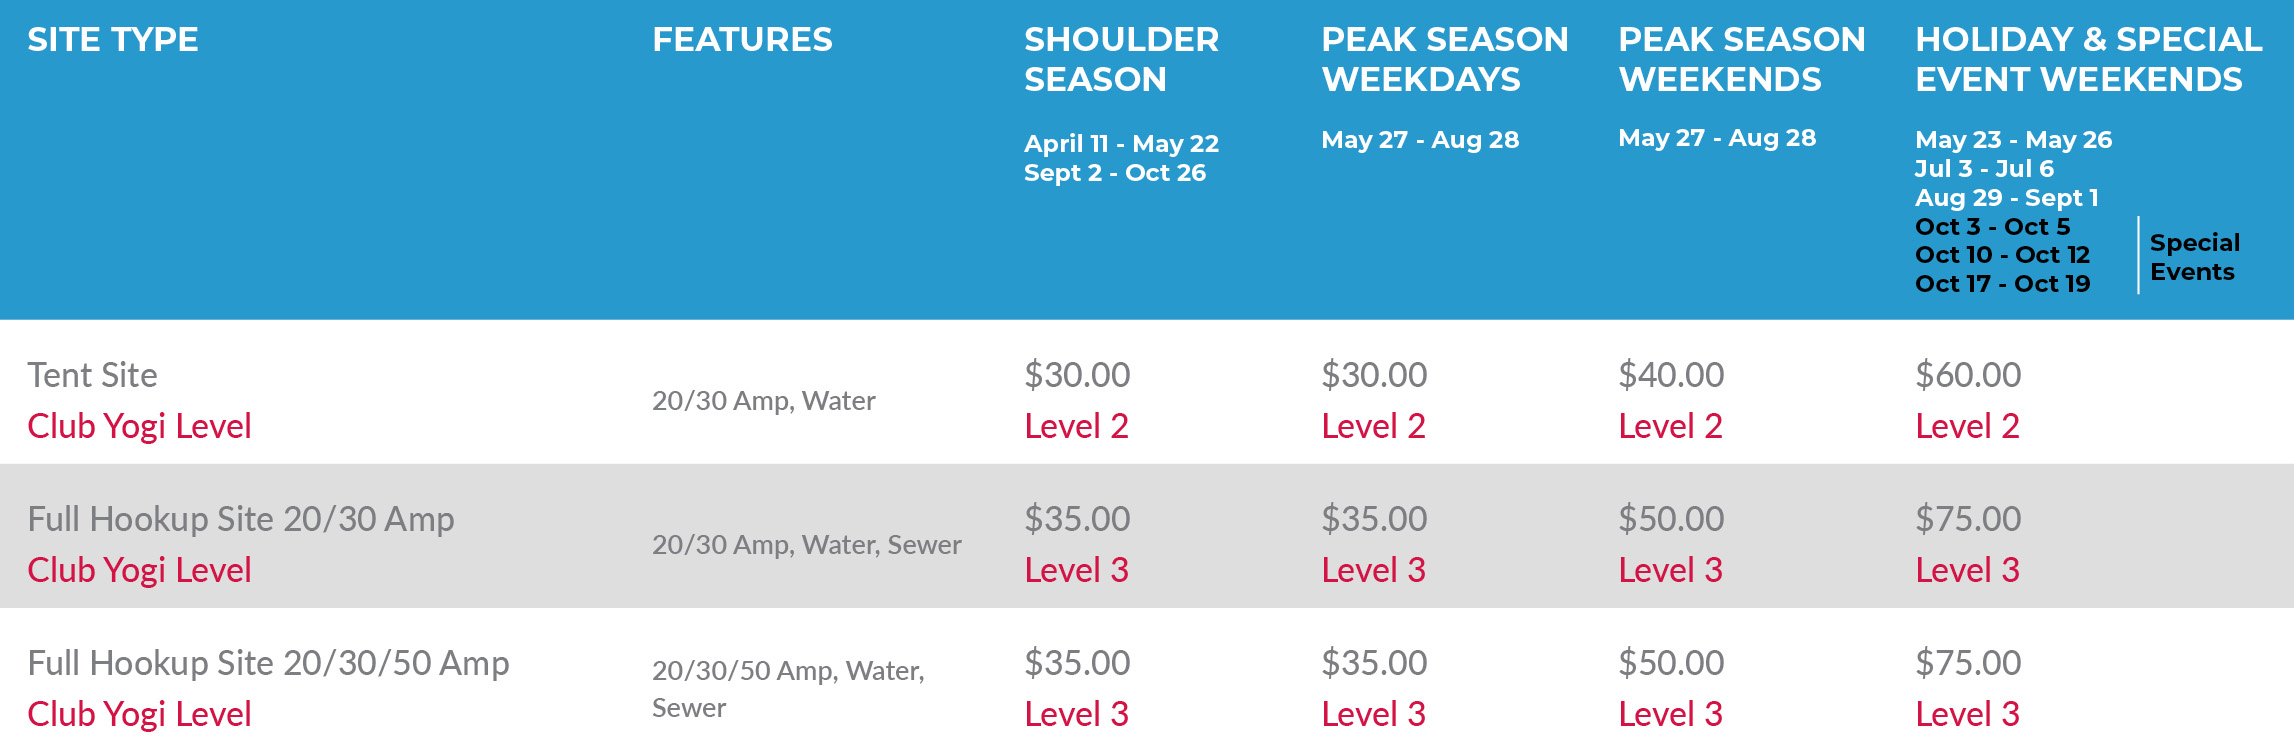Click the Special Events label
This screenshot has width=2294, height=752.
[2194, 257]
